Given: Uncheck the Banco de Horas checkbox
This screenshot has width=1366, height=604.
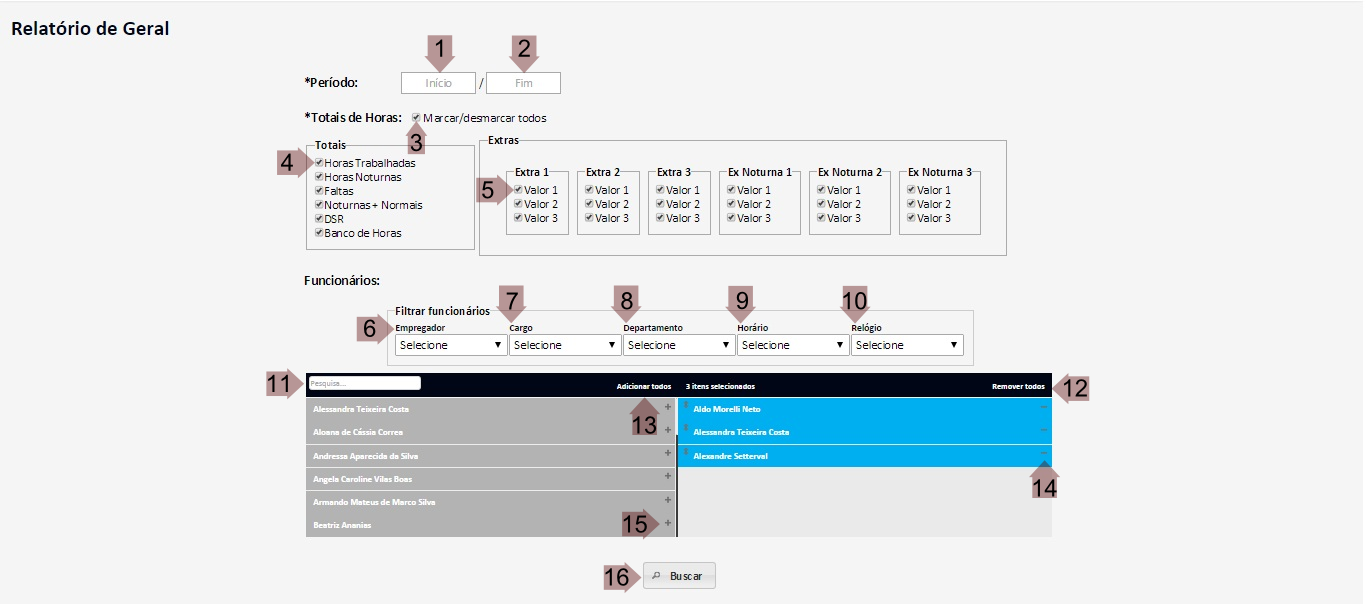Looking at the screenshot, I should tap(319, 233).
